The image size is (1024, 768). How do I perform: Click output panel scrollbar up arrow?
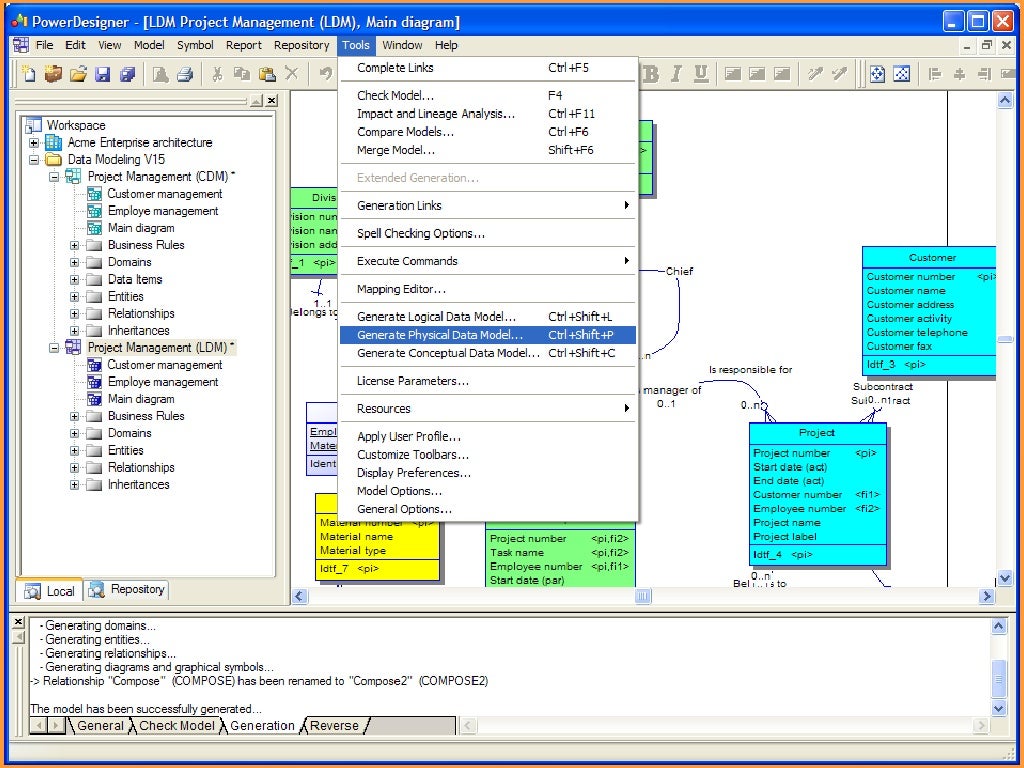coord(999,627)
